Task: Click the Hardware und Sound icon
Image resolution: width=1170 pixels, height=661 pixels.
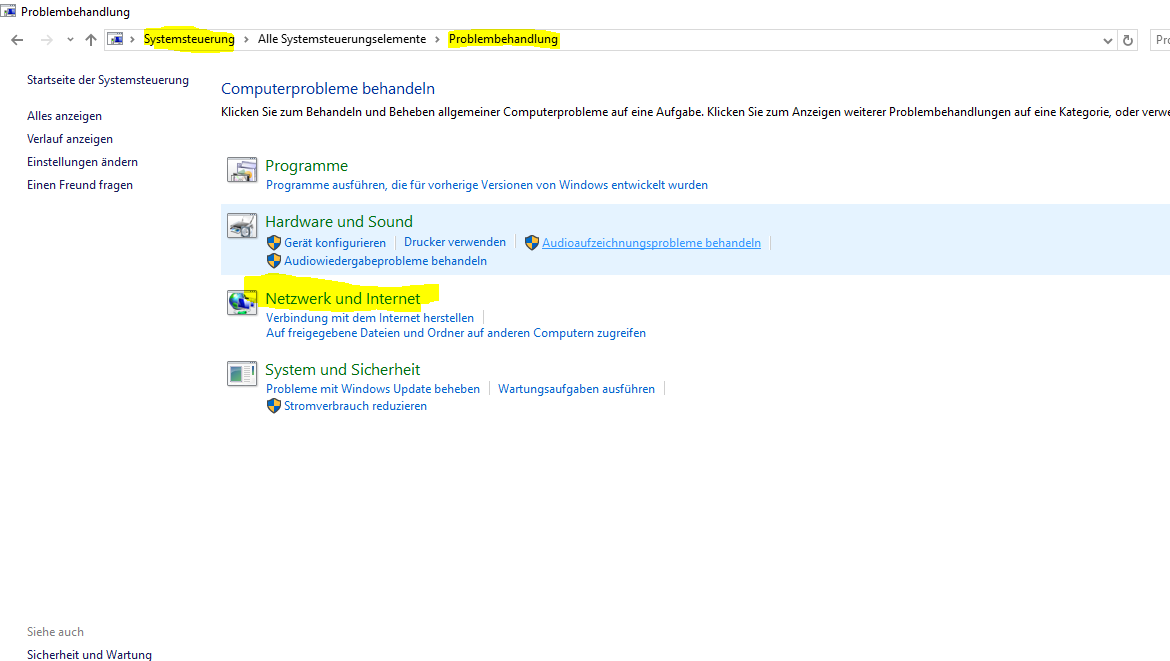Action: point(242,226)
